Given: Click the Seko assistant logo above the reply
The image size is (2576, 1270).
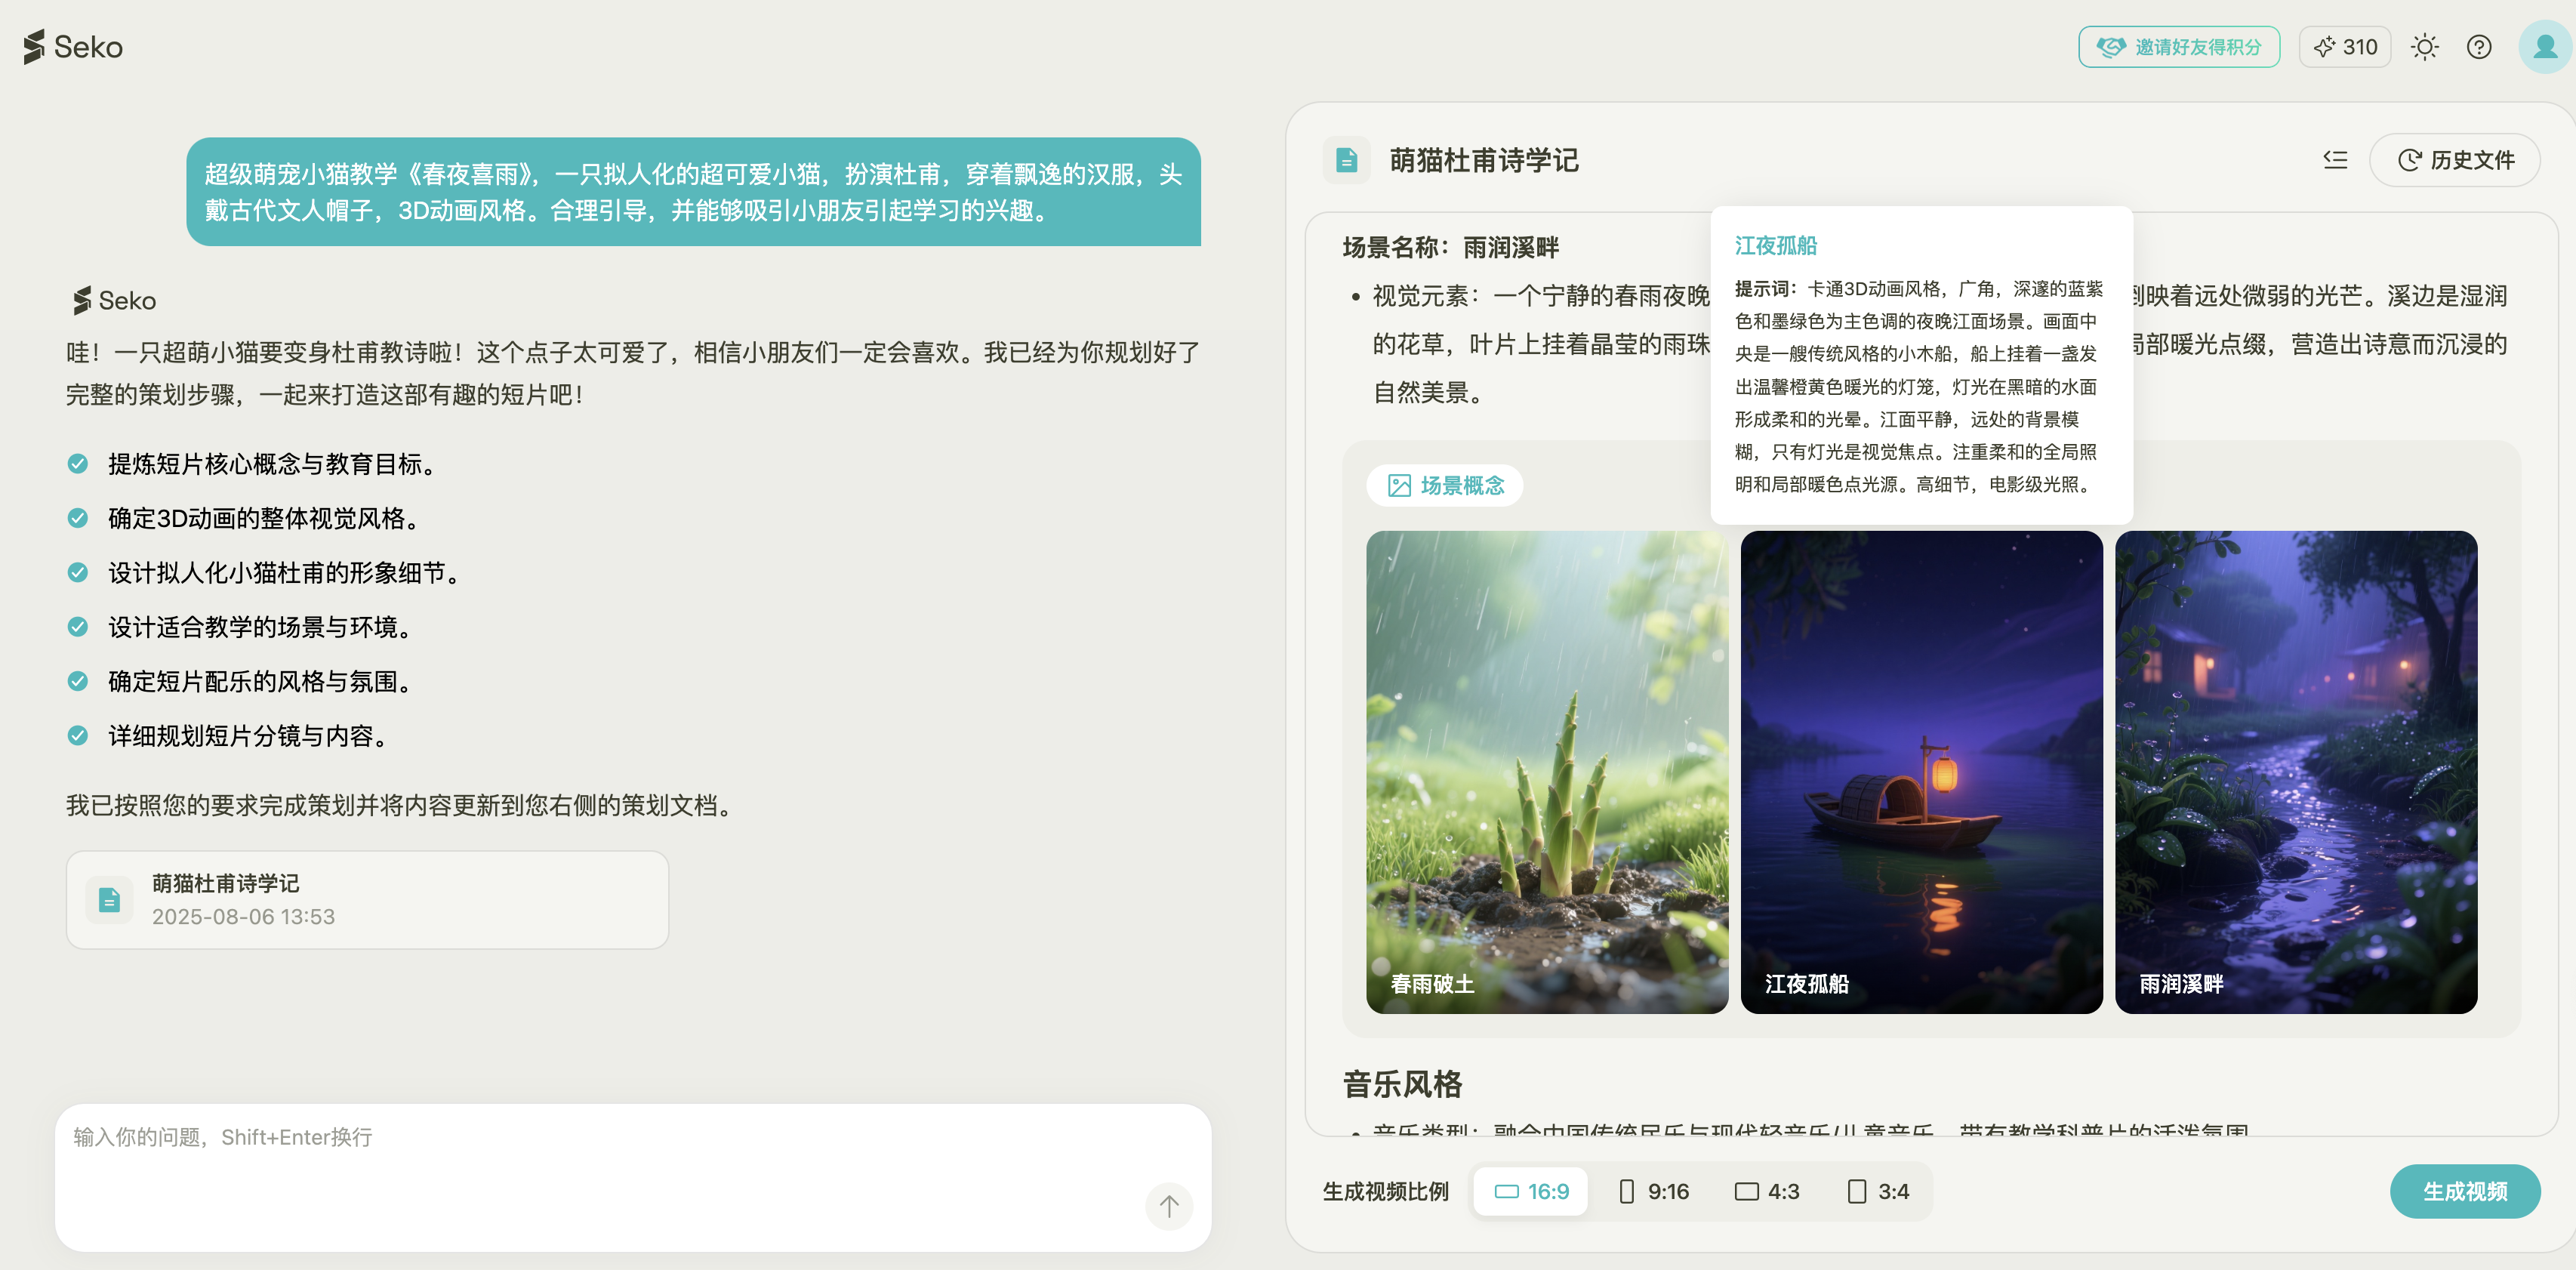Looking at the screenshot, I should tap(113, 301).
